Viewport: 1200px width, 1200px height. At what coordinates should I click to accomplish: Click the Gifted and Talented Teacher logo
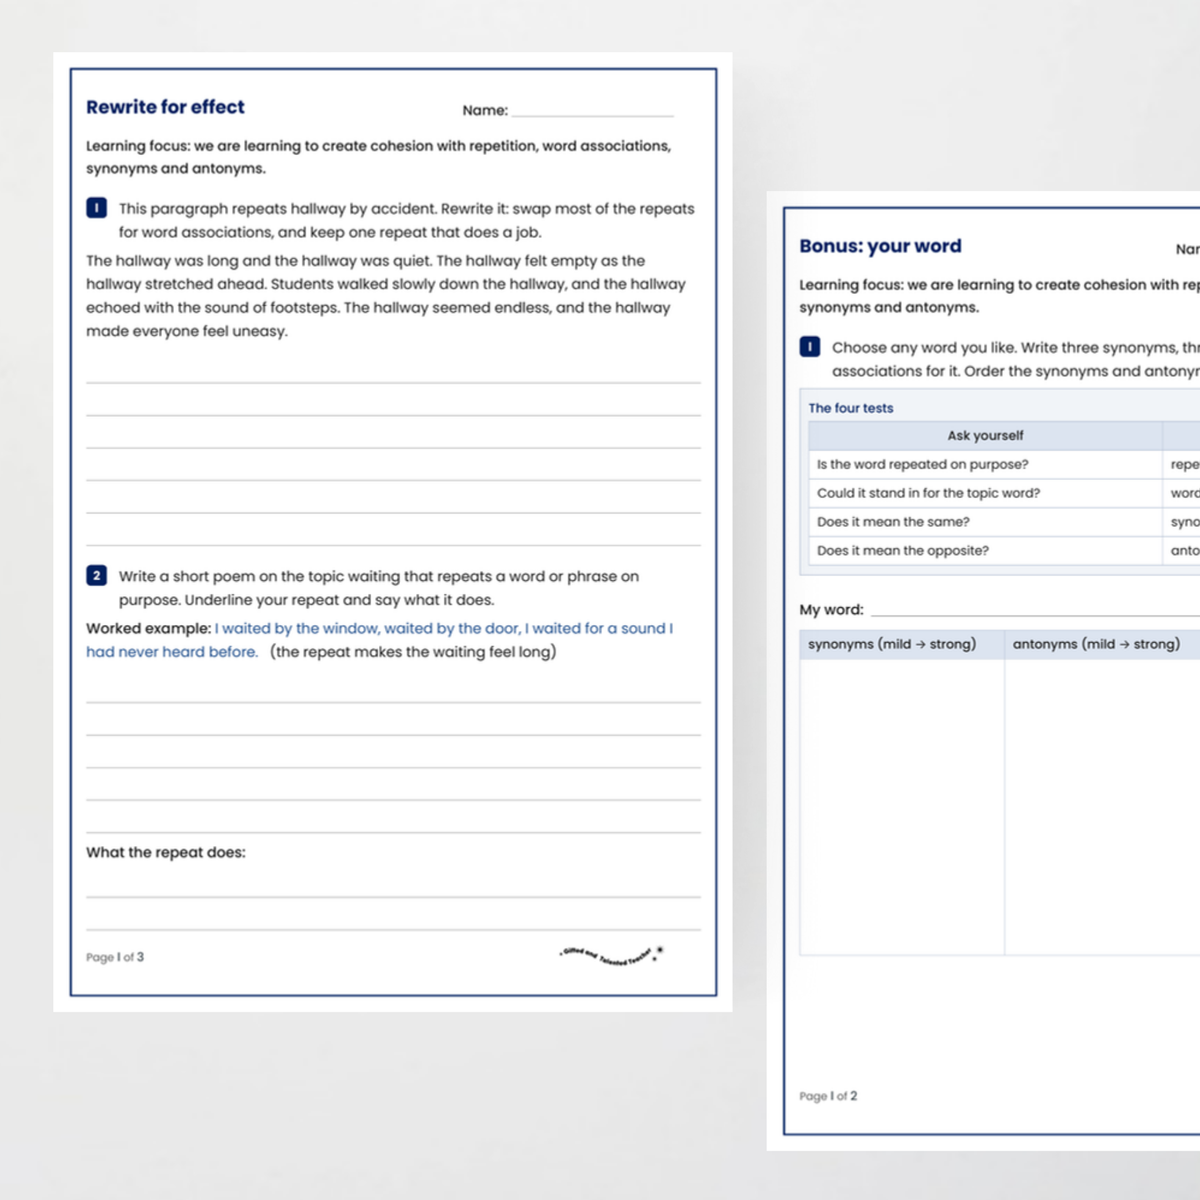point(611,955)
